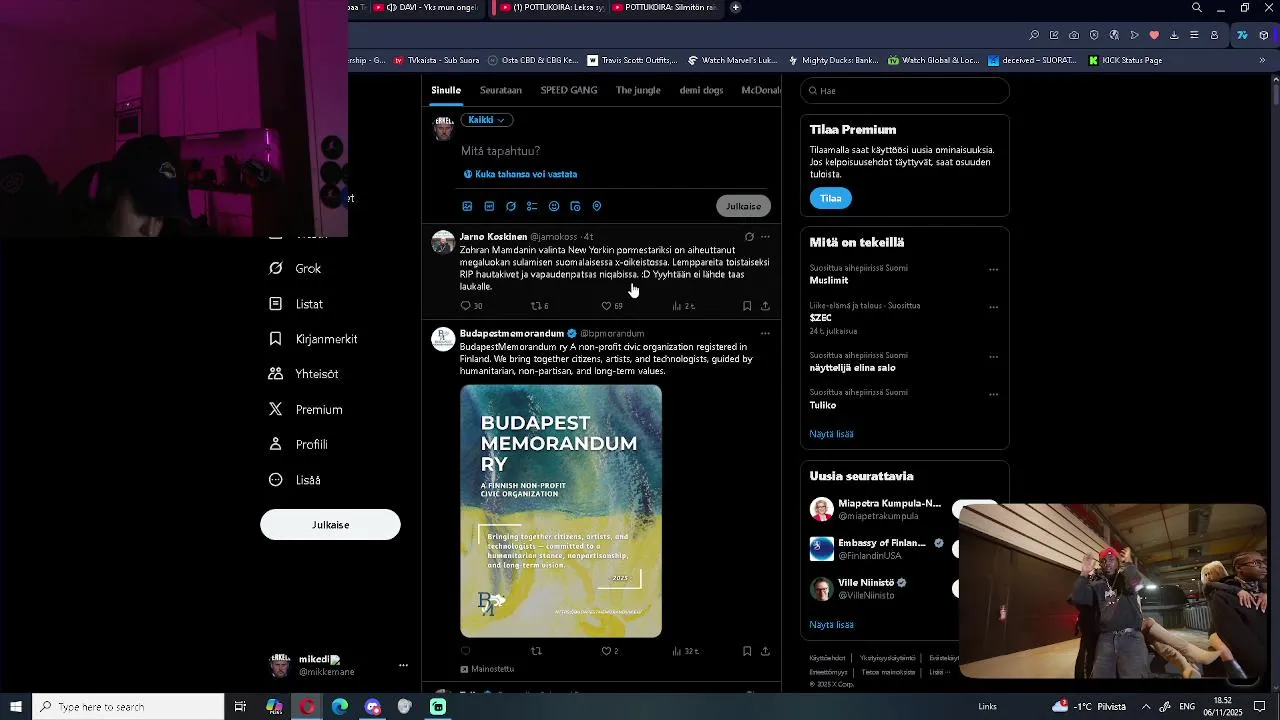Add a poll to the new post
This screenshot has width=1280, height=720.
[x=532, y=206]
